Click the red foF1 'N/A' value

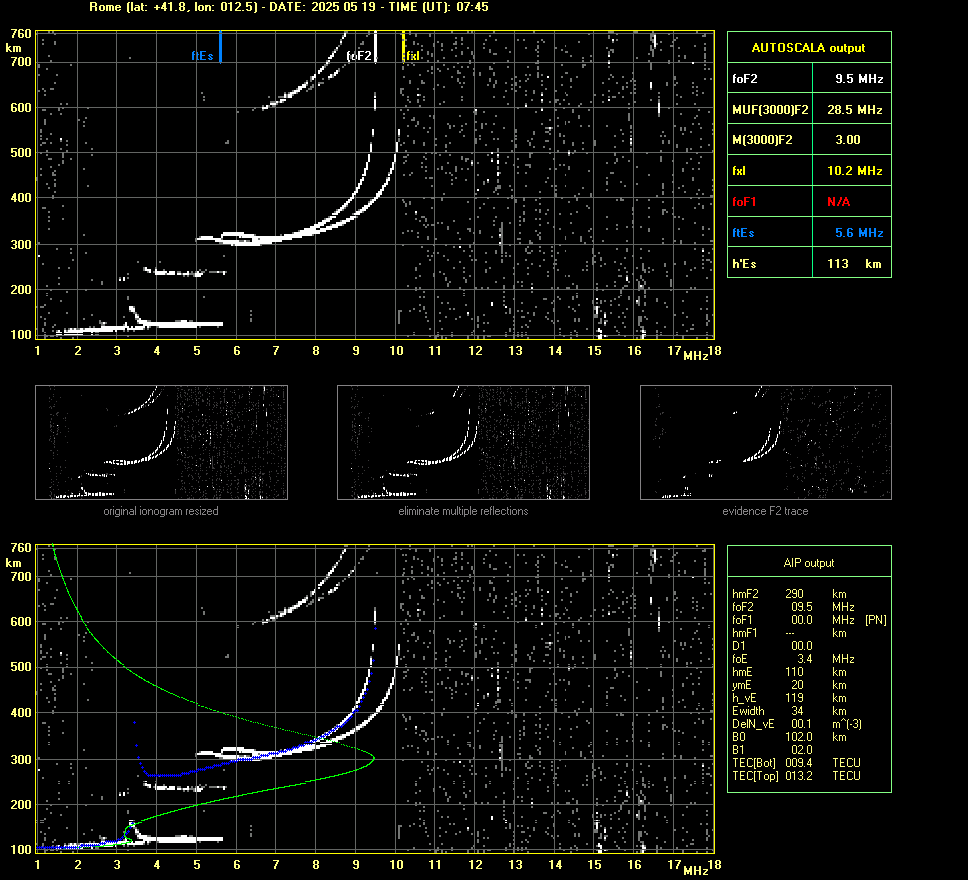pos(838,201)
